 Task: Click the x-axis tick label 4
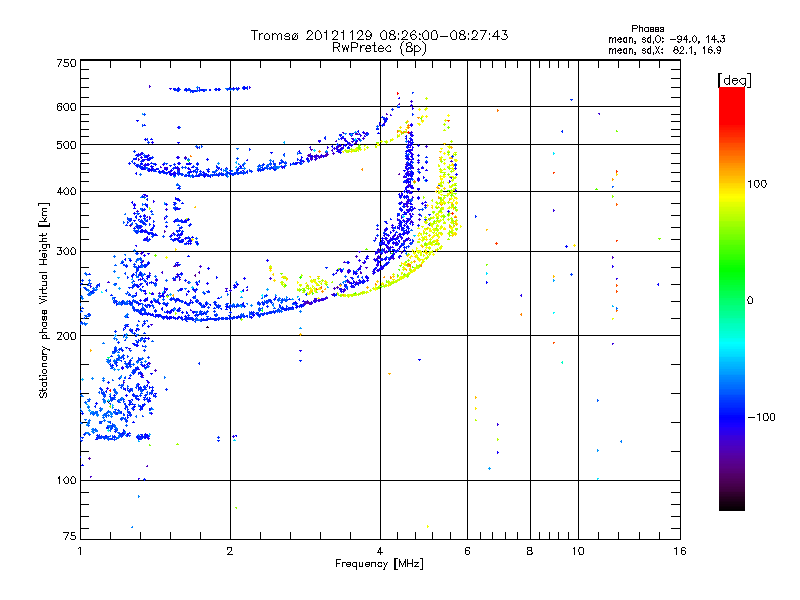point(380,551)
